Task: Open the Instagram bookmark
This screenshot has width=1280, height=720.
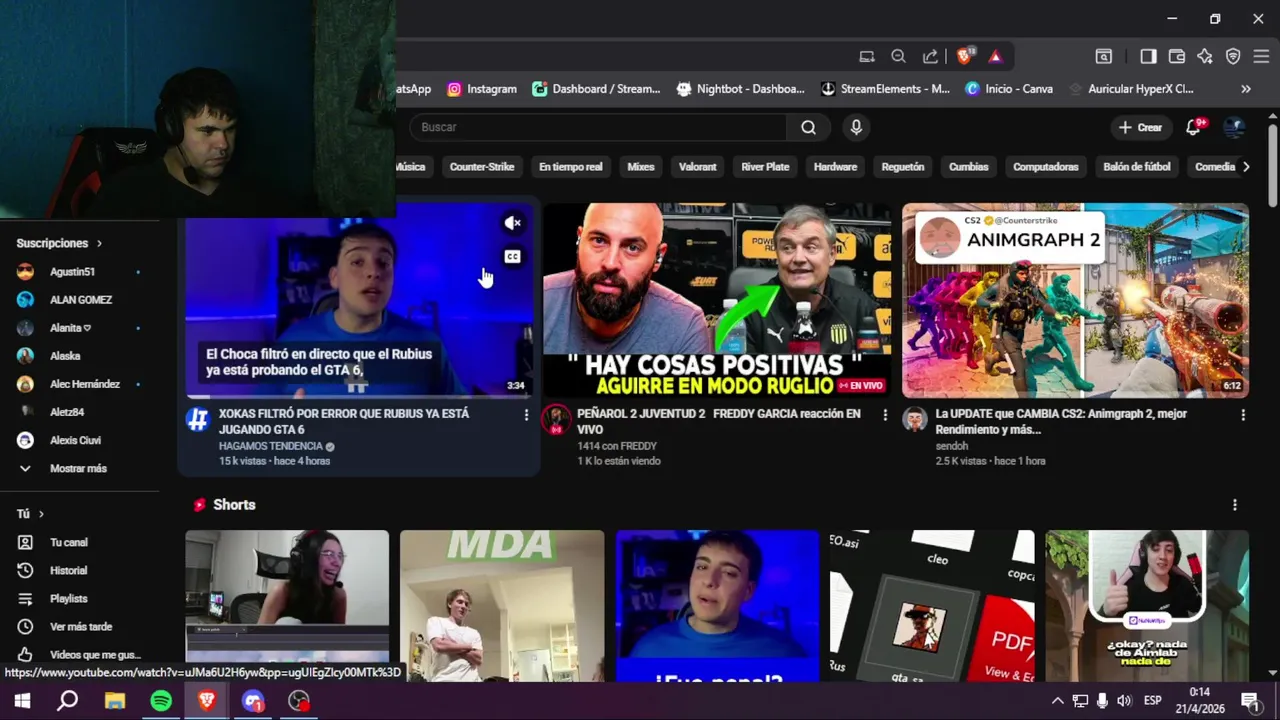Action: 482,89
